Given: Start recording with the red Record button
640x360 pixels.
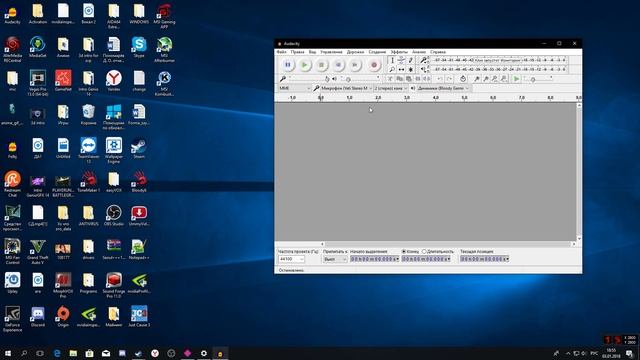Looking at the screenshot, I should coord(373,65).
